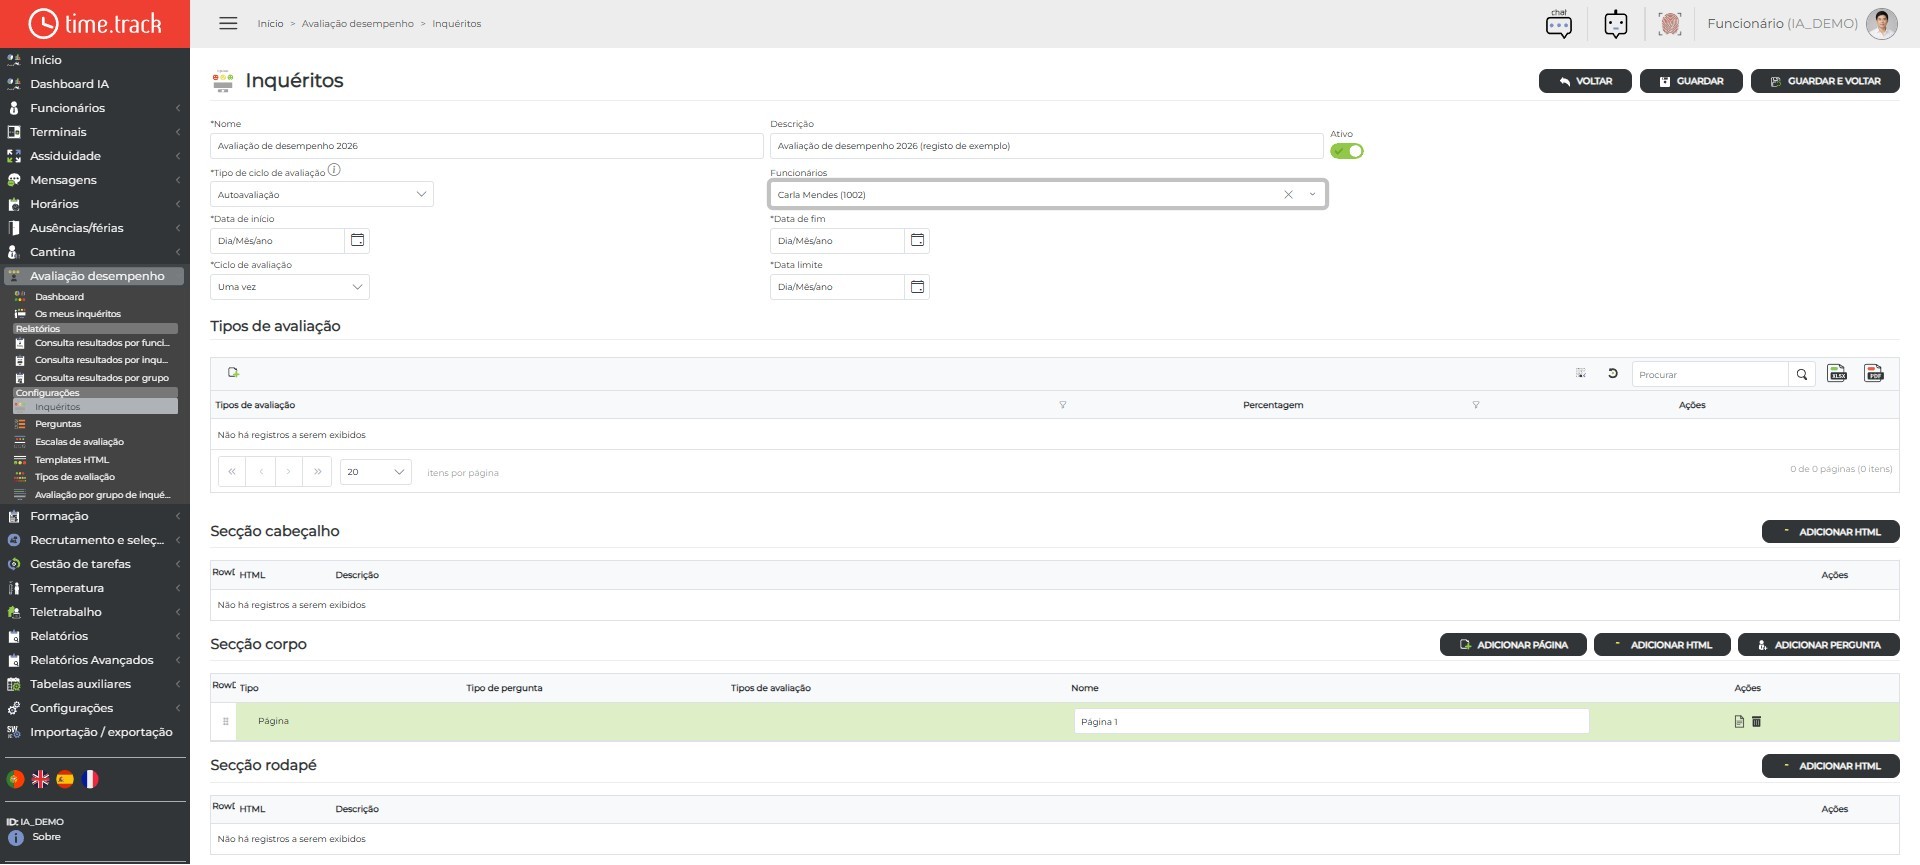Click the Guardar button
This screenshot has height=865, width=1920.
(1691, 81)
